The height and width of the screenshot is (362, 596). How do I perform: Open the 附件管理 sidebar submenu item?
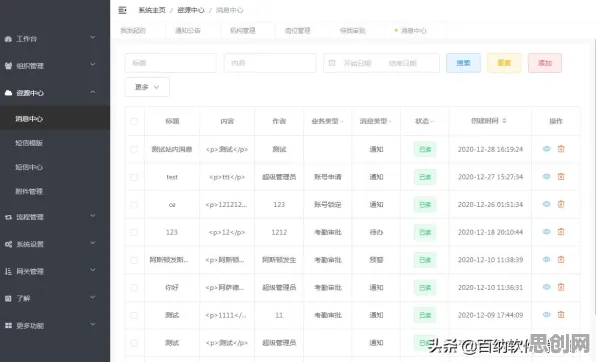pyautogui.click(x=29, y=192)
